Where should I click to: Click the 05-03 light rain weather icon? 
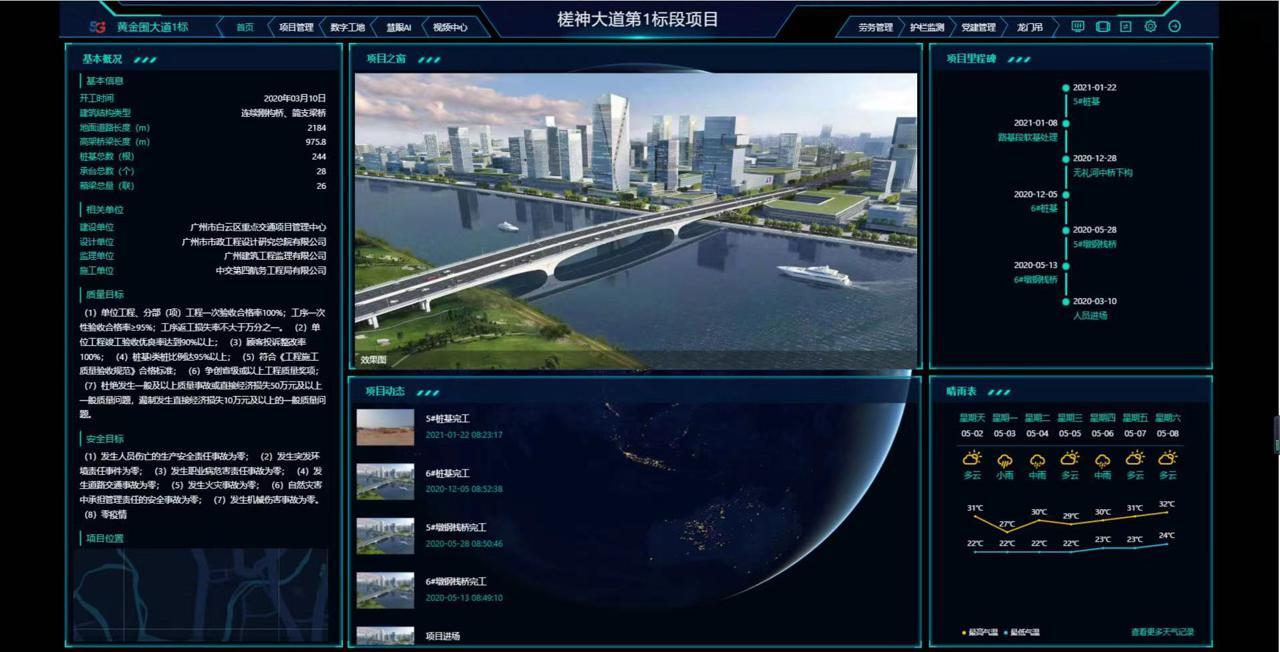click(1005, 460)
